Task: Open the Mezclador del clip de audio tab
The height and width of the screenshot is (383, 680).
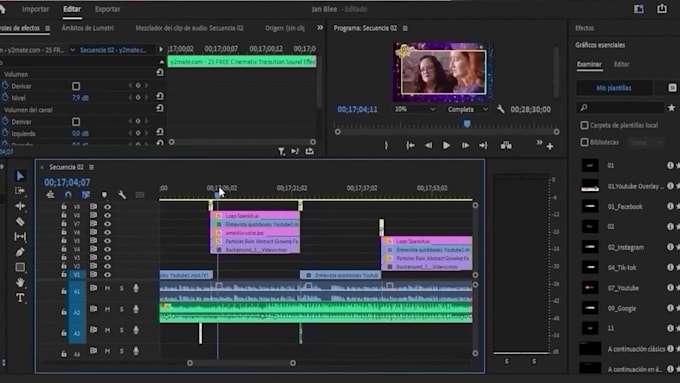Action: [190, 28]
